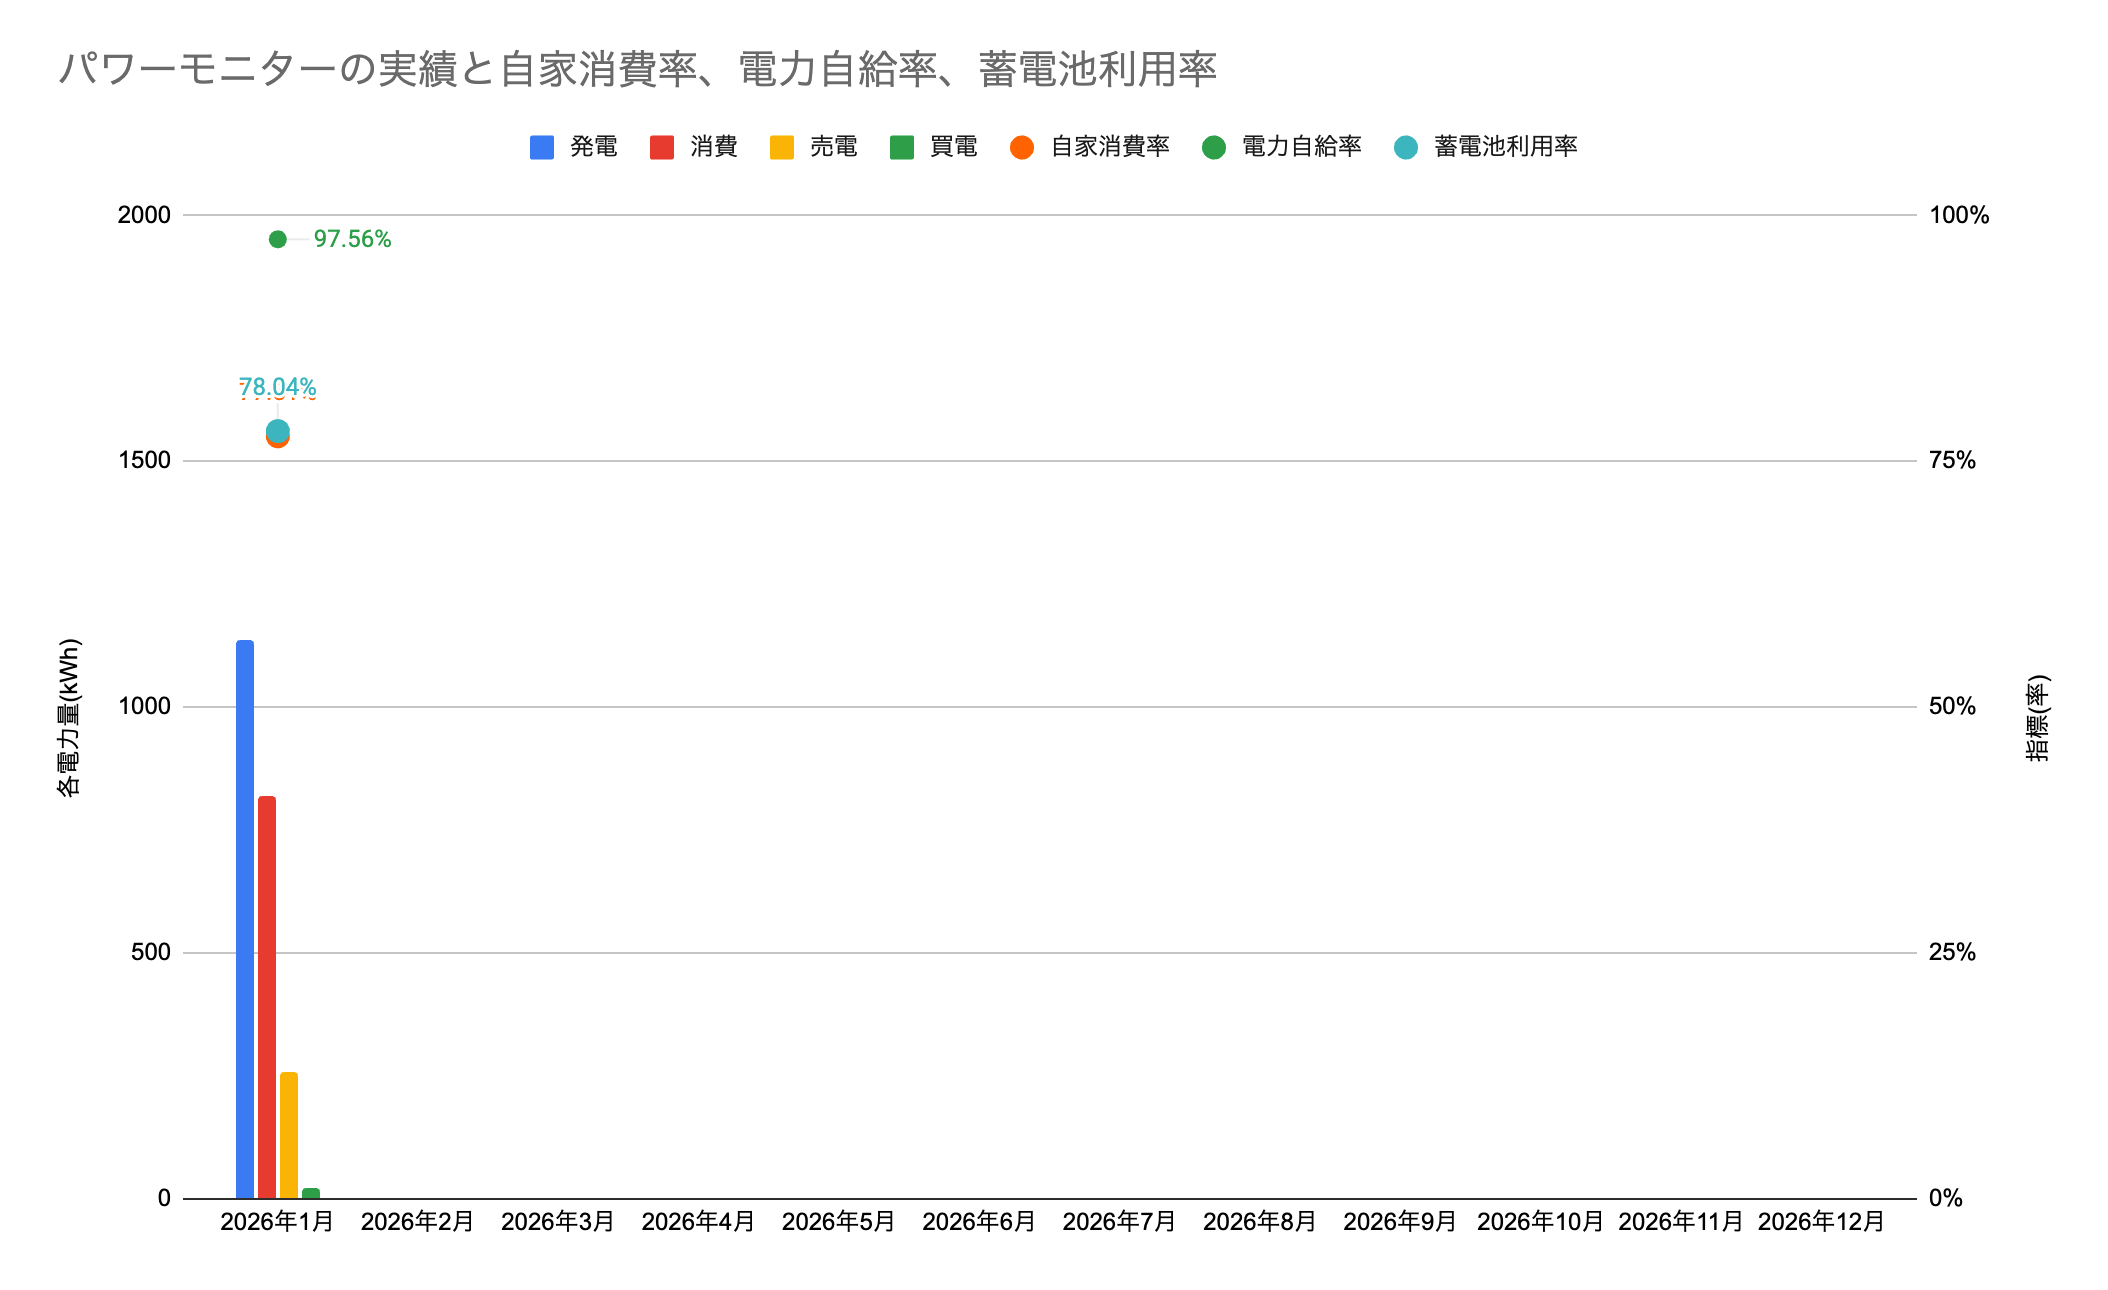Click the red 消費 bar for January
This screenshot has width=2108, height=1290.
pos(267,1000)
